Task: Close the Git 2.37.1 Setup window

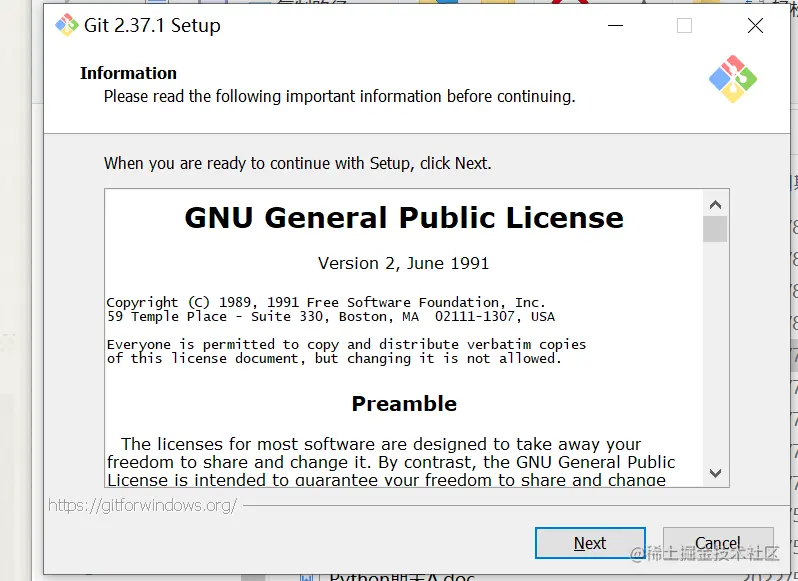Action: pyautogui.click(x=755, y=25)
